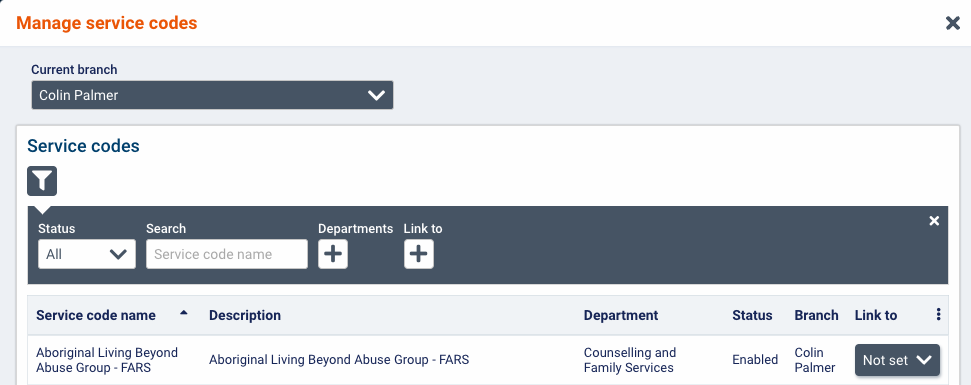Add a department filter with plus icon
This screenshot has height=385, width=971.
click(x=333, y=254)
